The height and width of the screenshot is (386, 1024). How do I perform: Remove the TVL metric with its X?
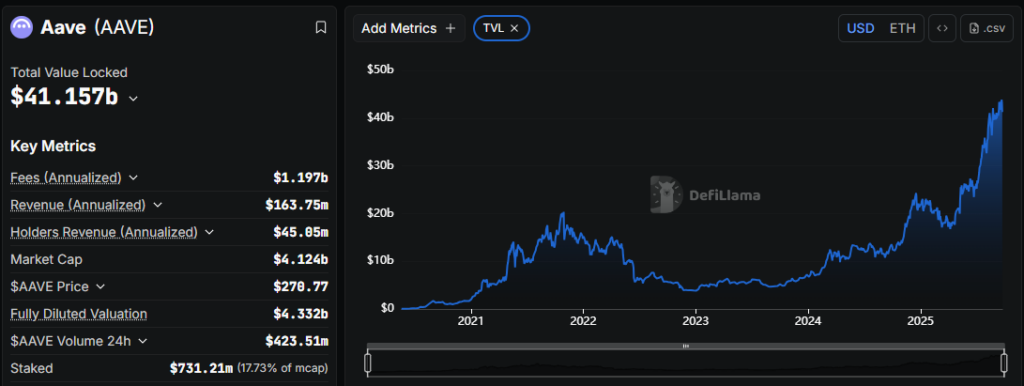514,28
